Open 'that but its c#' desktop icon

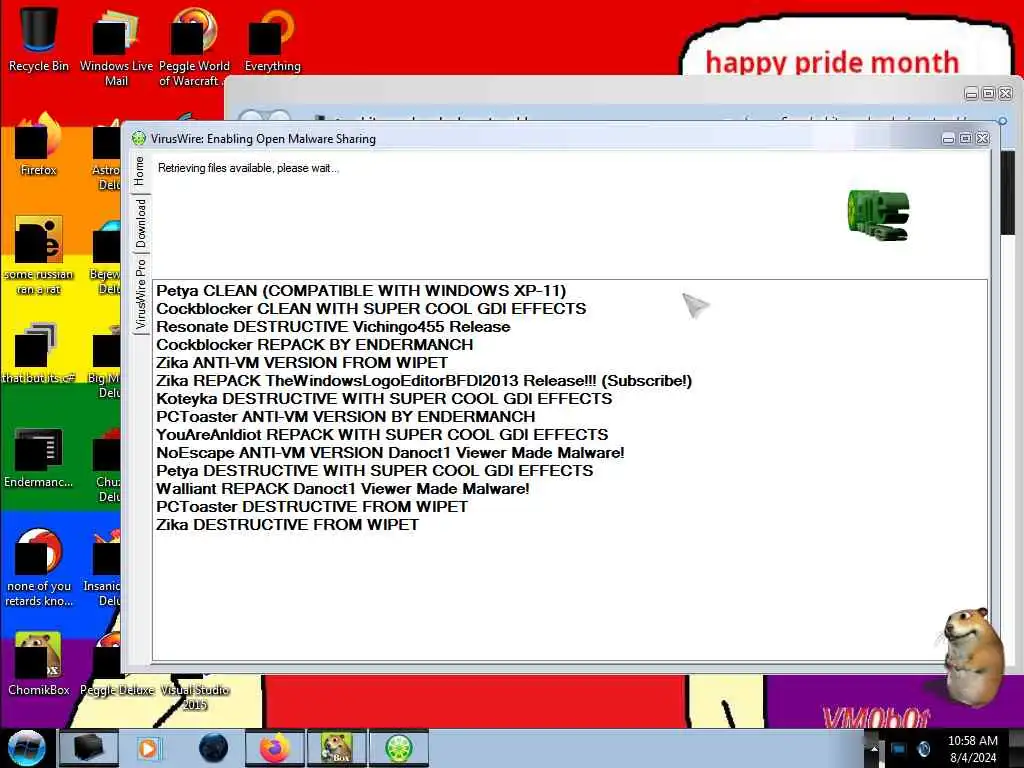coord(39,353)
